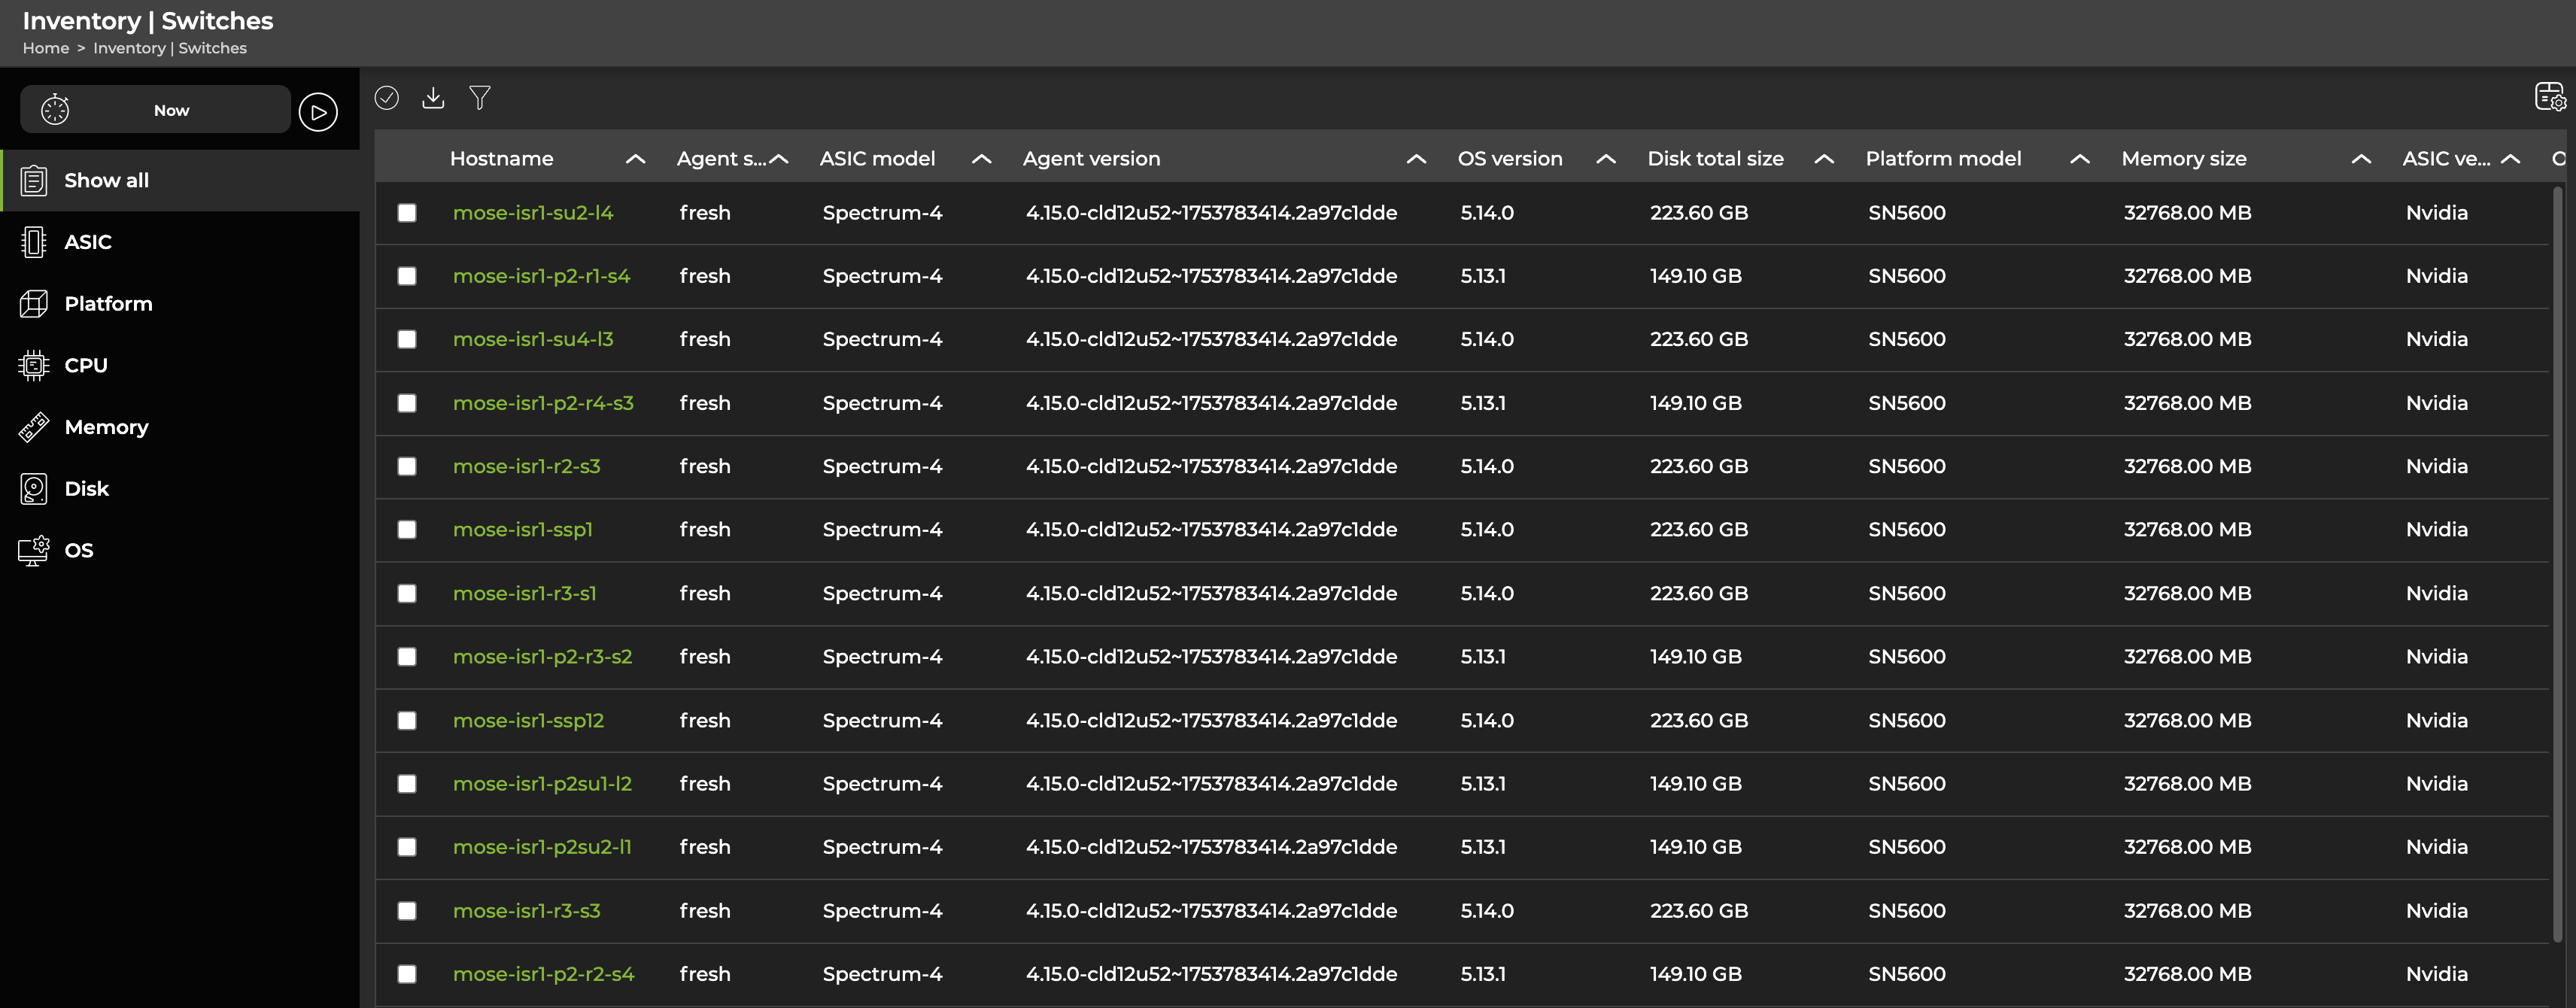
Task: Open the mose-isr1-p2-r1-s4 hostname link
Action: [x=541, y=276]
